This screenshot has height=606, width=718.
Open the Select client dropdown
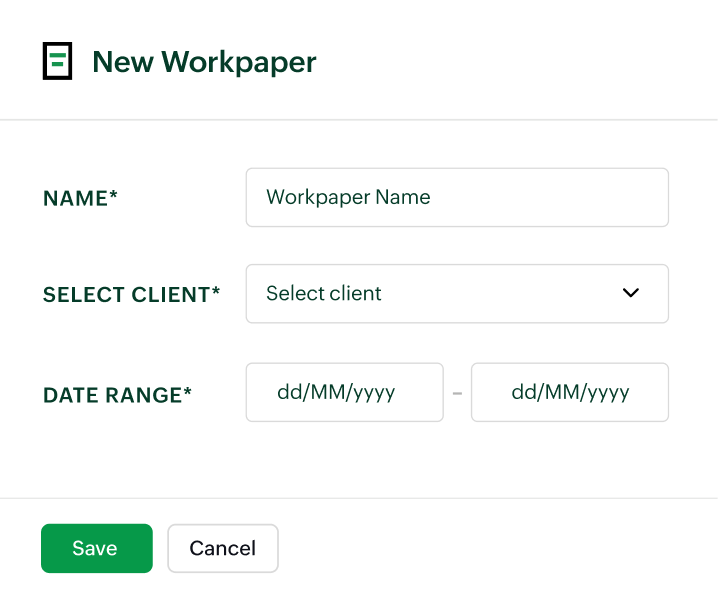456,293
